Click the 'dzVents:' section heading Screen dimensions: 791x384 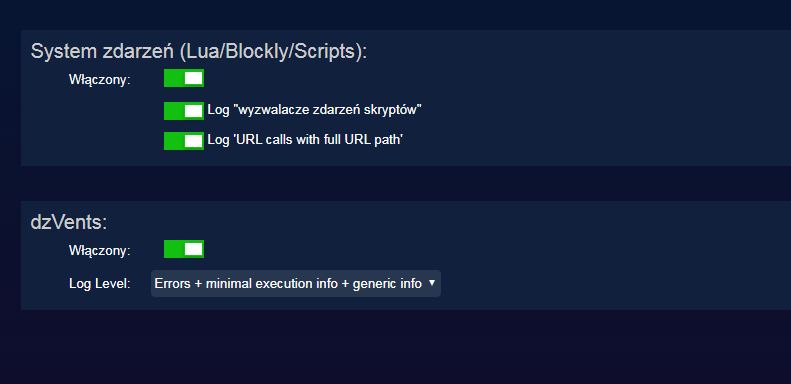point(69,222)
